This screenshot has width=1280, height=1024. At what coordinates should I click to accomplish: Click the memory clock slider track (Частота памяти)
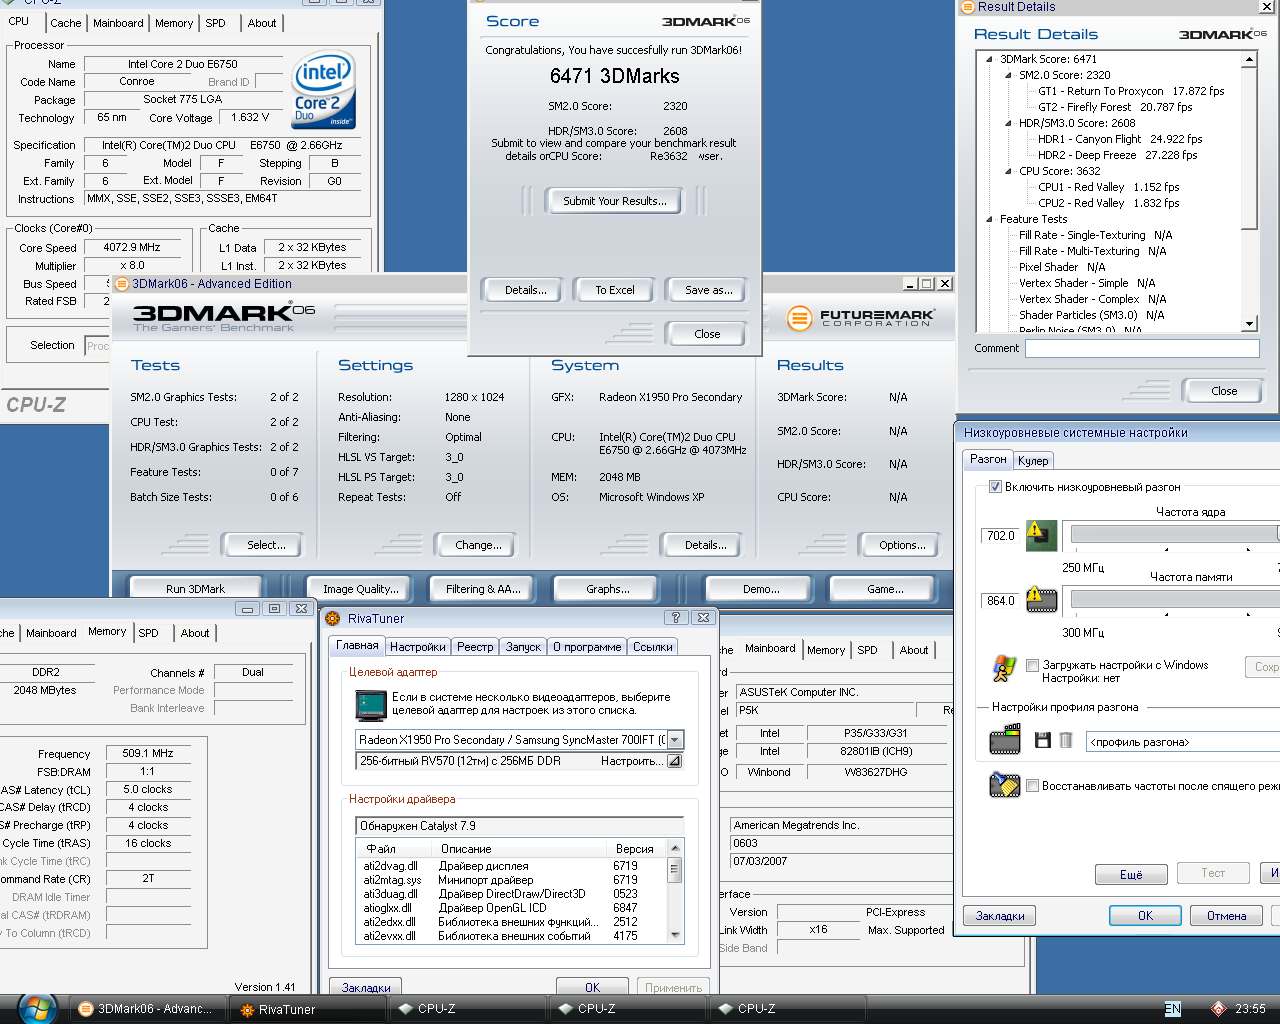pyautogui.click(x=1175, y=600)
